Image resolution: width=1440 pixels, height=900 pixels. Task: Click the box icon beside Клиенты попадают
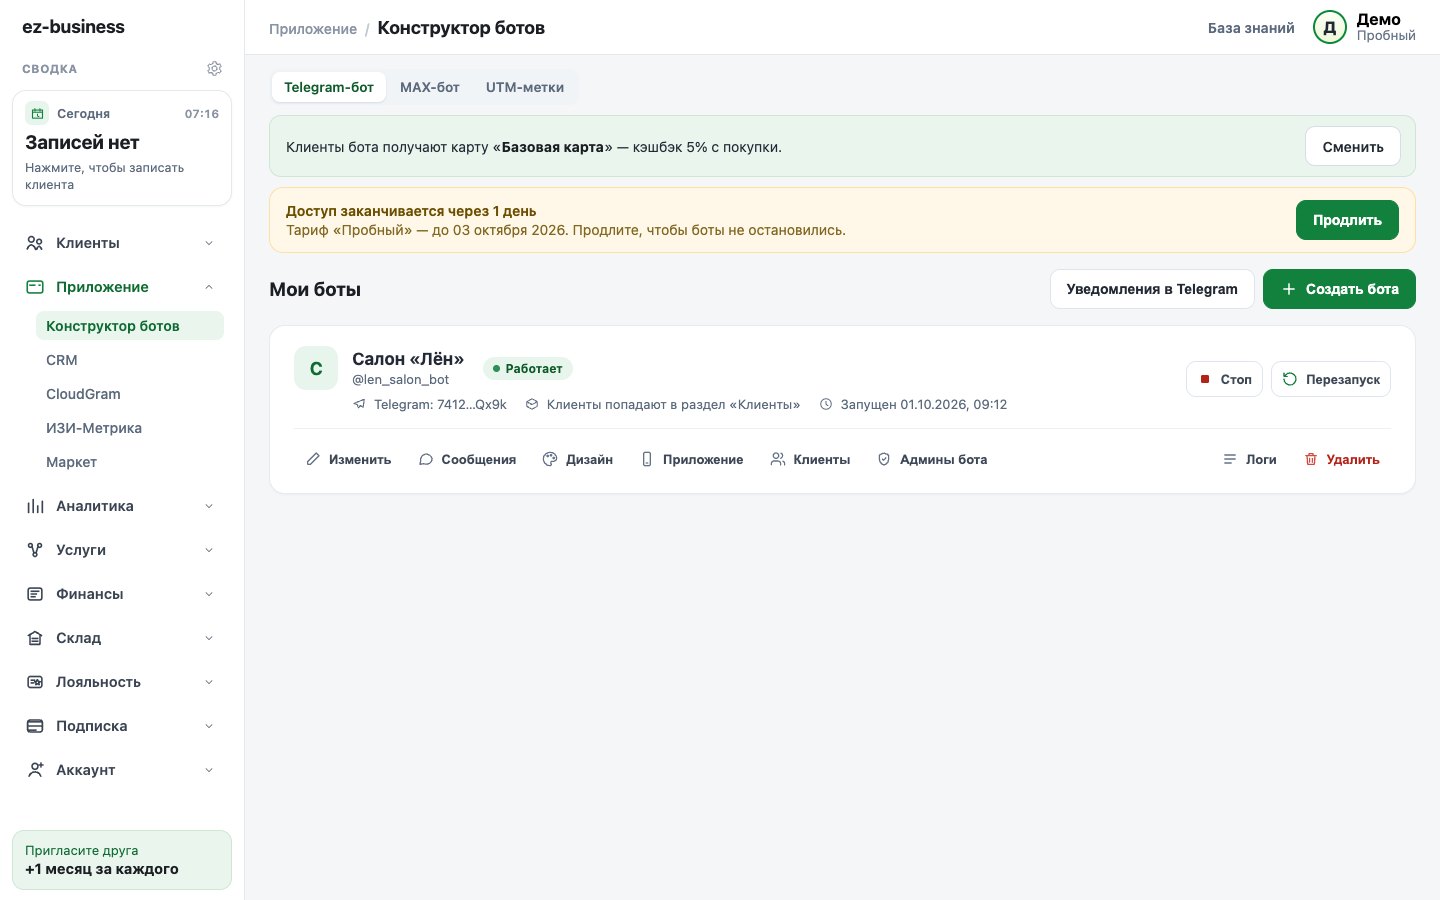click(x=532, y=405)
